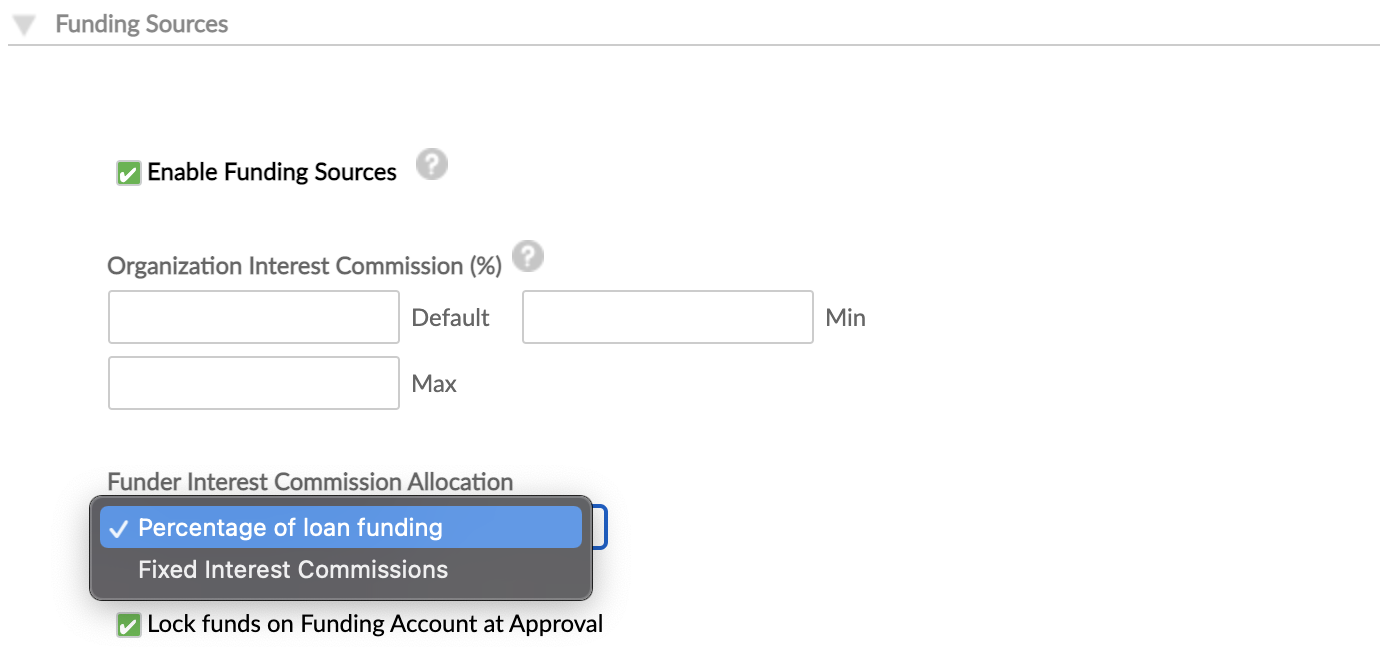Click the Funder Interest Commission Allocation label
This screenshot has height=672, width=1390.
tap(309, 481)
